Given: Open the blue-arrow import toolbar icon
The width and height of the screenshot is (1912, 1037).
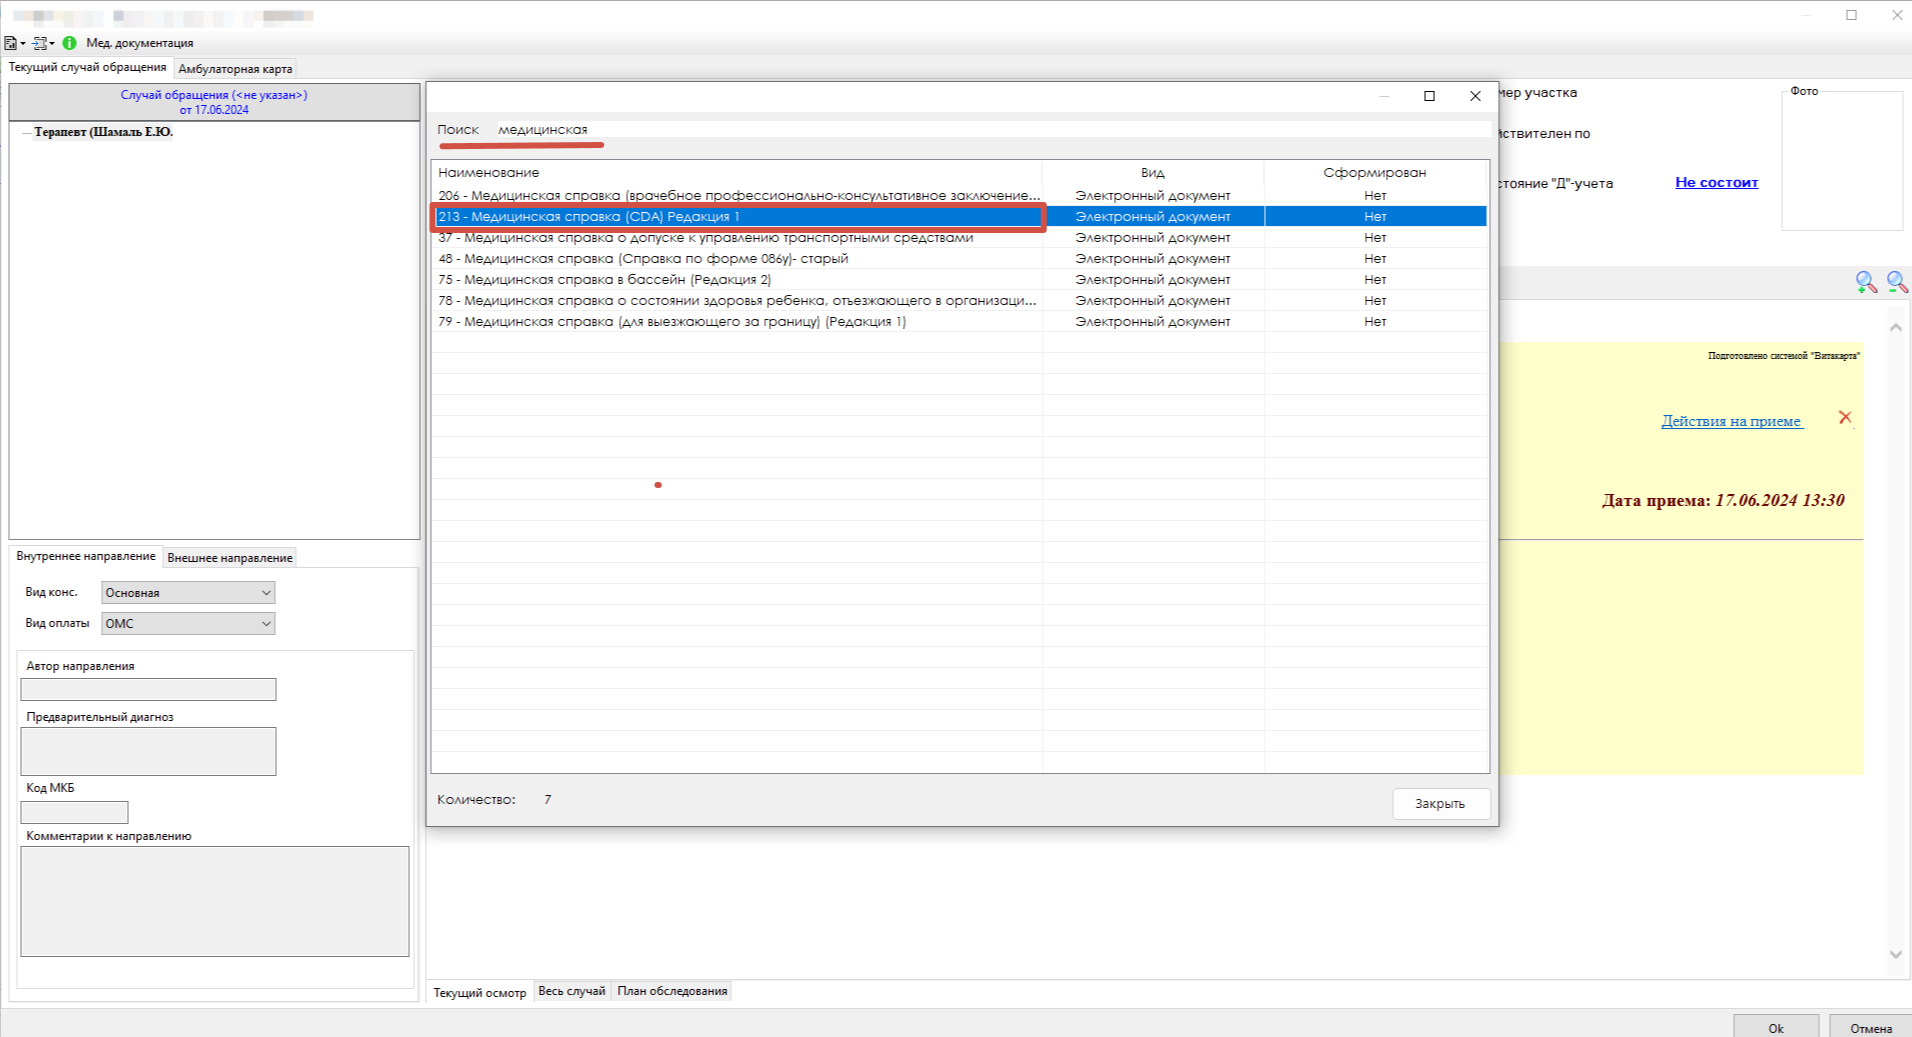Looking at the screenshot, I should pos(40,43).
